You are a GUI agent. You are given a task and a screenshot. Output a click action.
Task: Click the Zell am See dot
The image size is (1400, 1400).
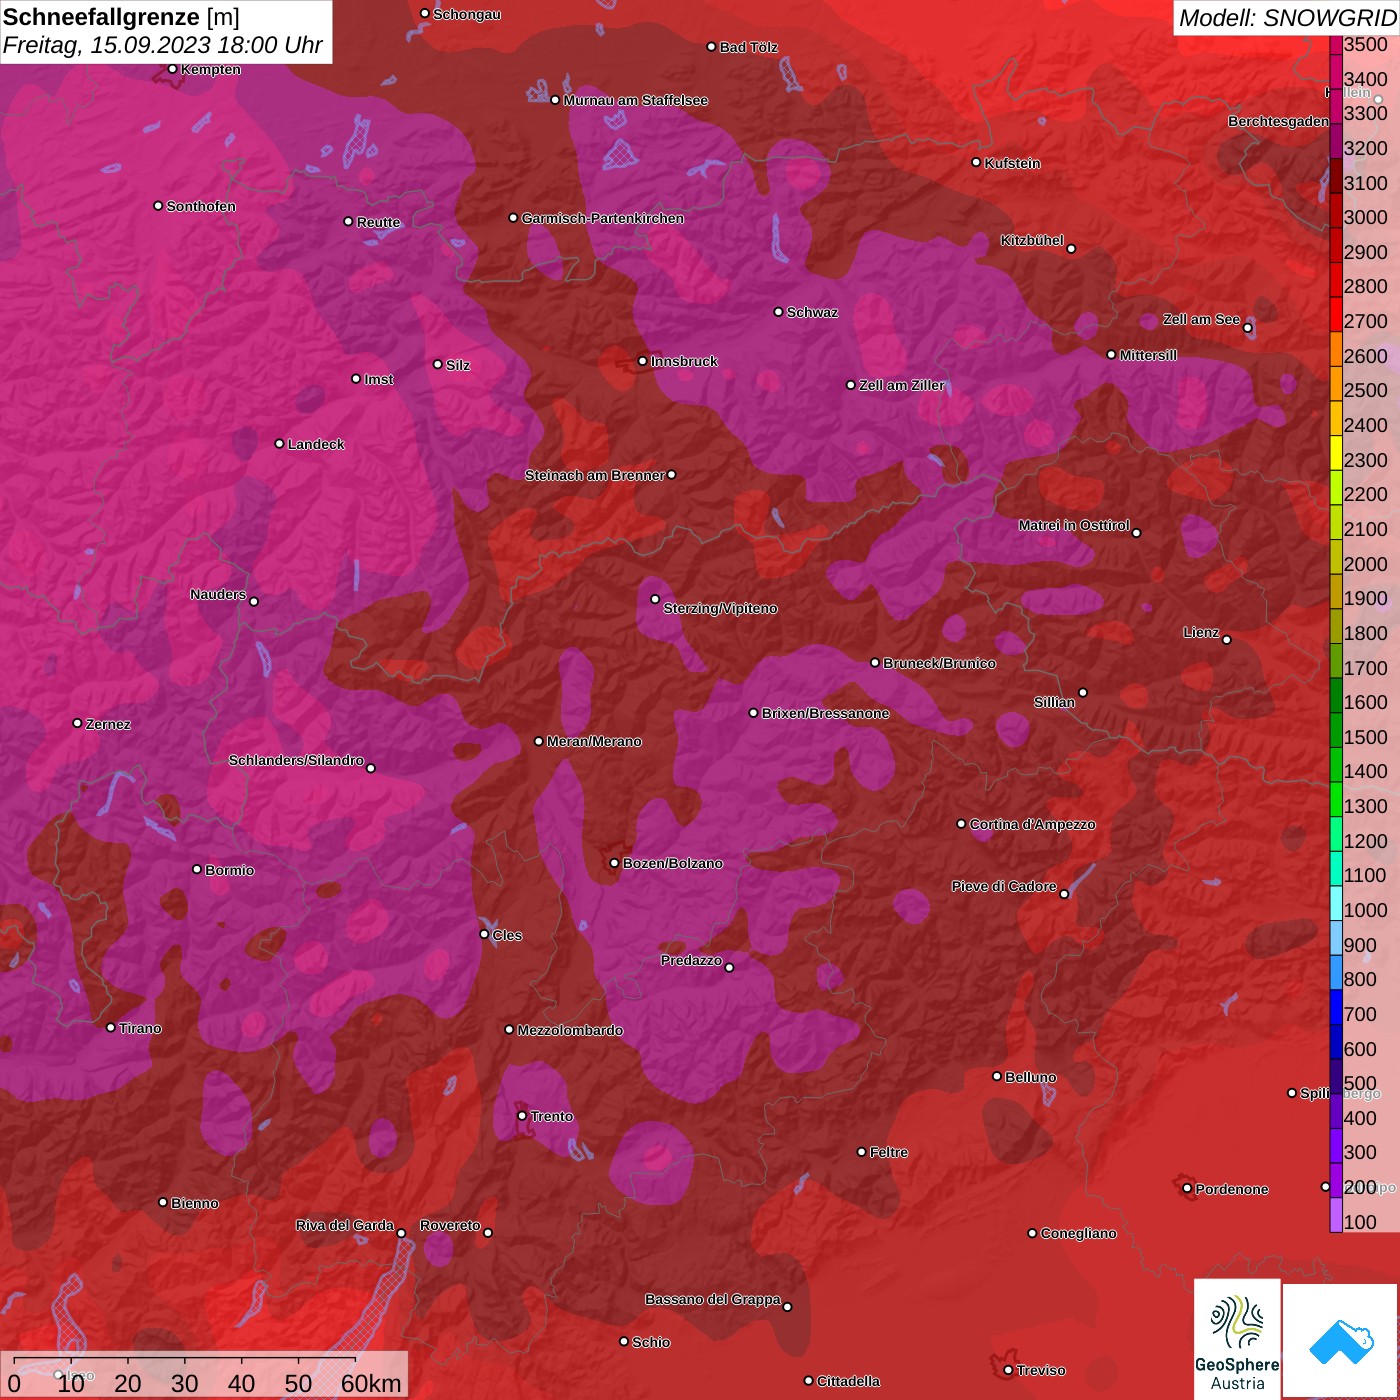[1248, 328]
